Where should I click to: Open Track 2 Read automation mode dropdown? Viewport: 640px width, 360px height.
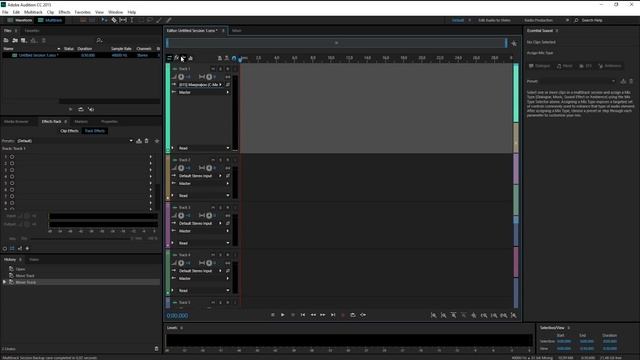pos(204,196)
